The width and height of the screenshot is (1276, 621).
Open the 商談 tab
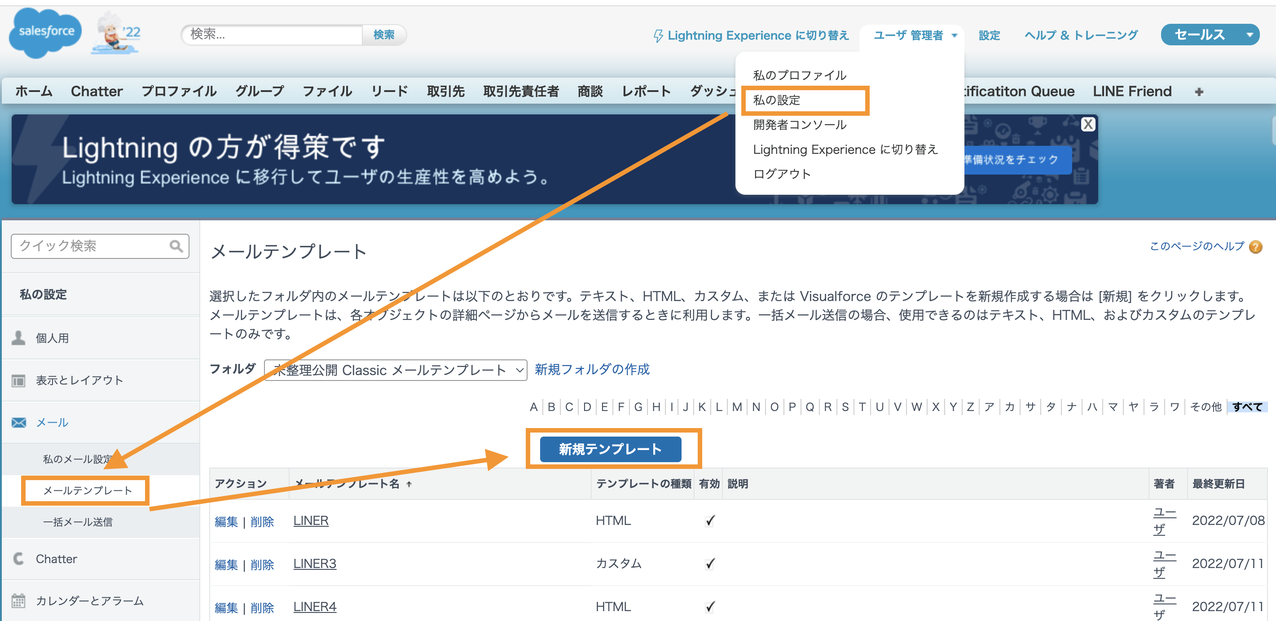pos(590,91)
